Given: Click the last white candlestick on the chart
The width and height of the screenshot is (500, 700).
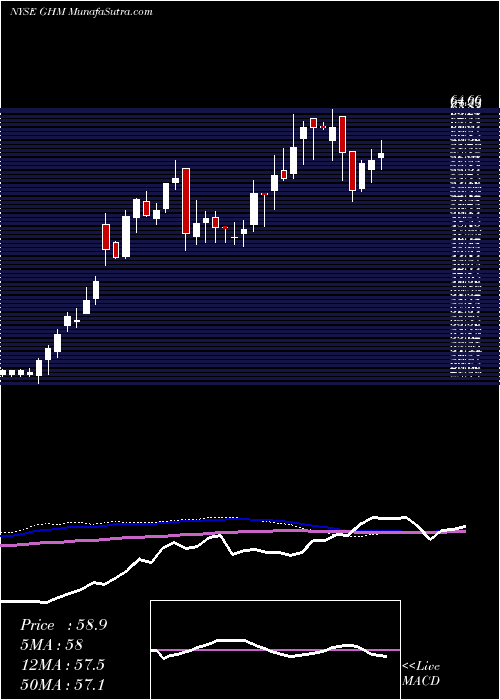Looking at the screenshot, I should click(x=381, y=155).
